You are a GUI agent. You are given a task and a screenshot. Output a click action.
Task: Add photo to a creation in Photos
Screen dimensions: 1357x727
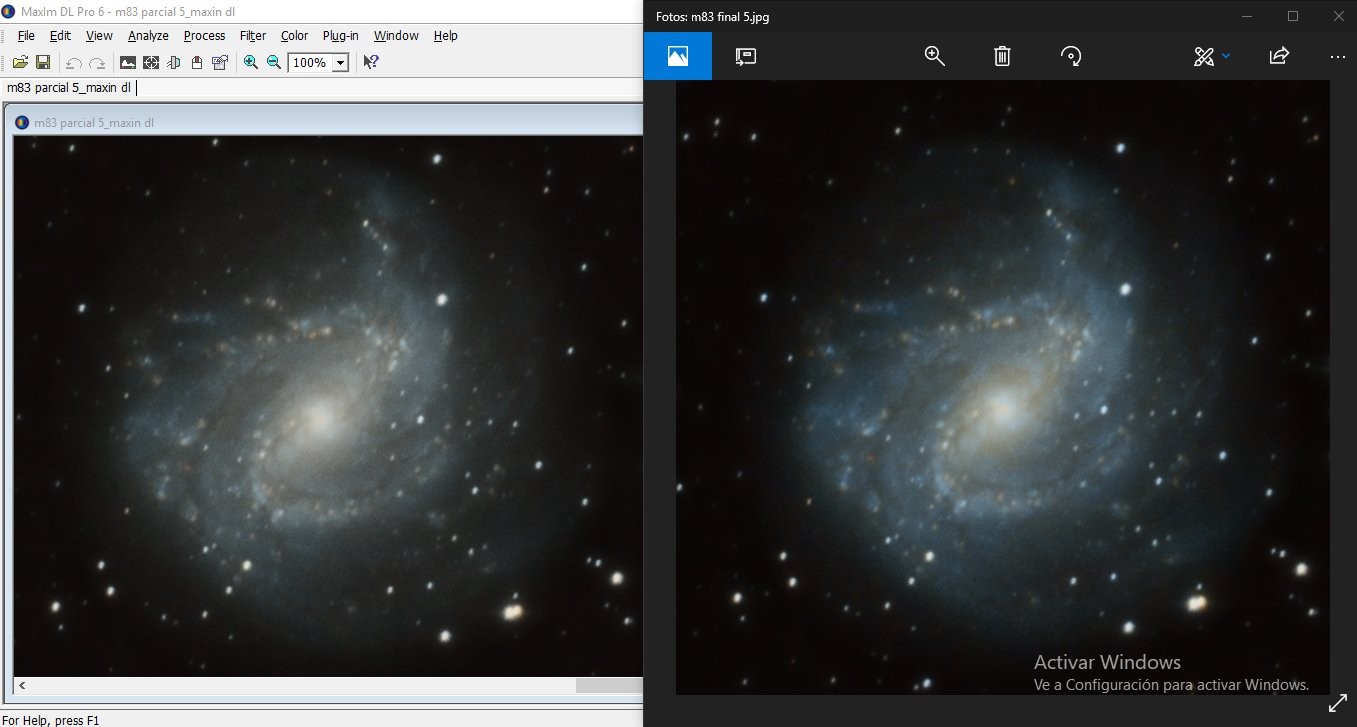(x=745, y=56)
